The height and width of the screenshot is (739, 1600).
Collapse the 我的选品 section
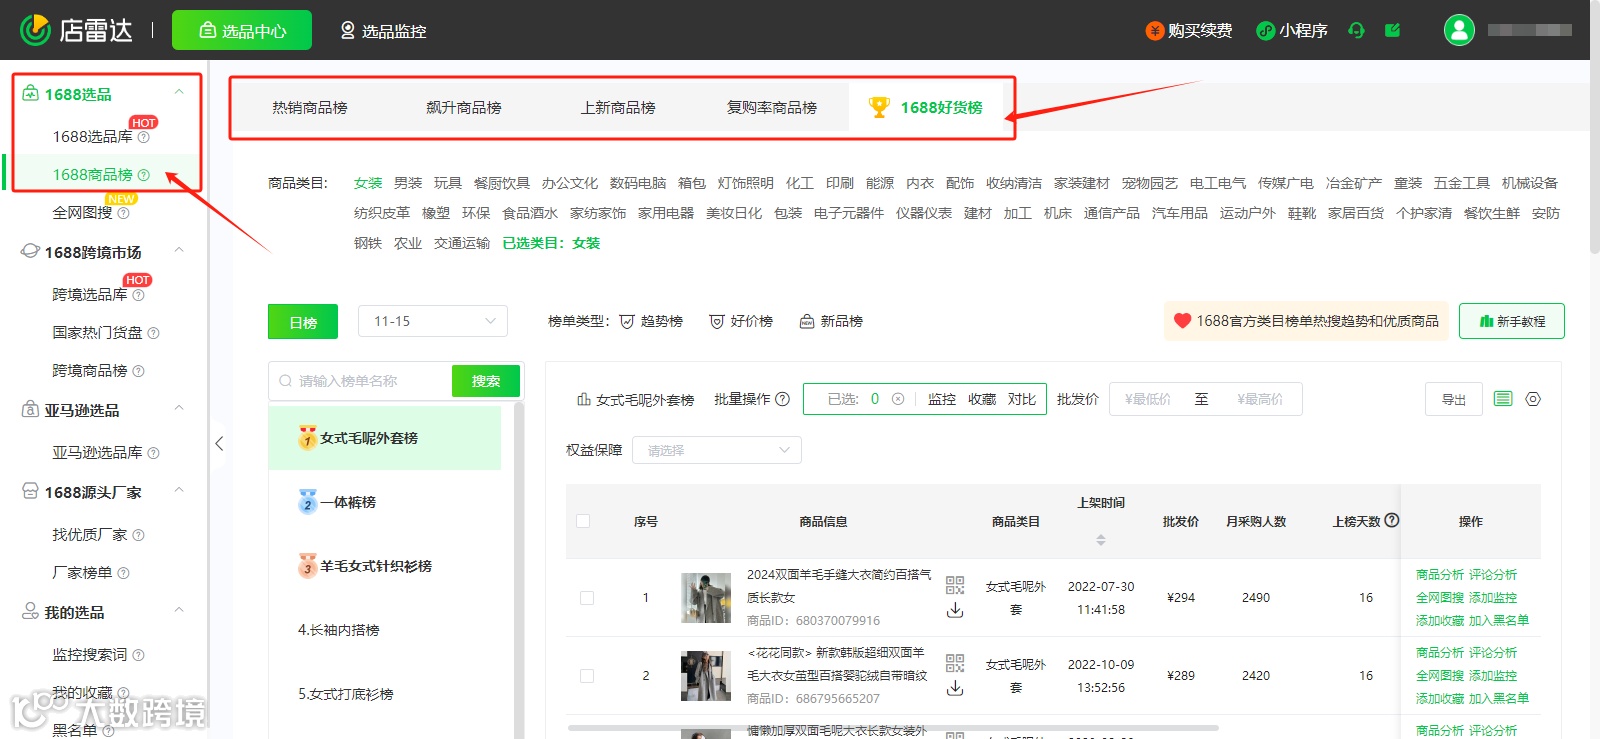(x=179, y=611)
